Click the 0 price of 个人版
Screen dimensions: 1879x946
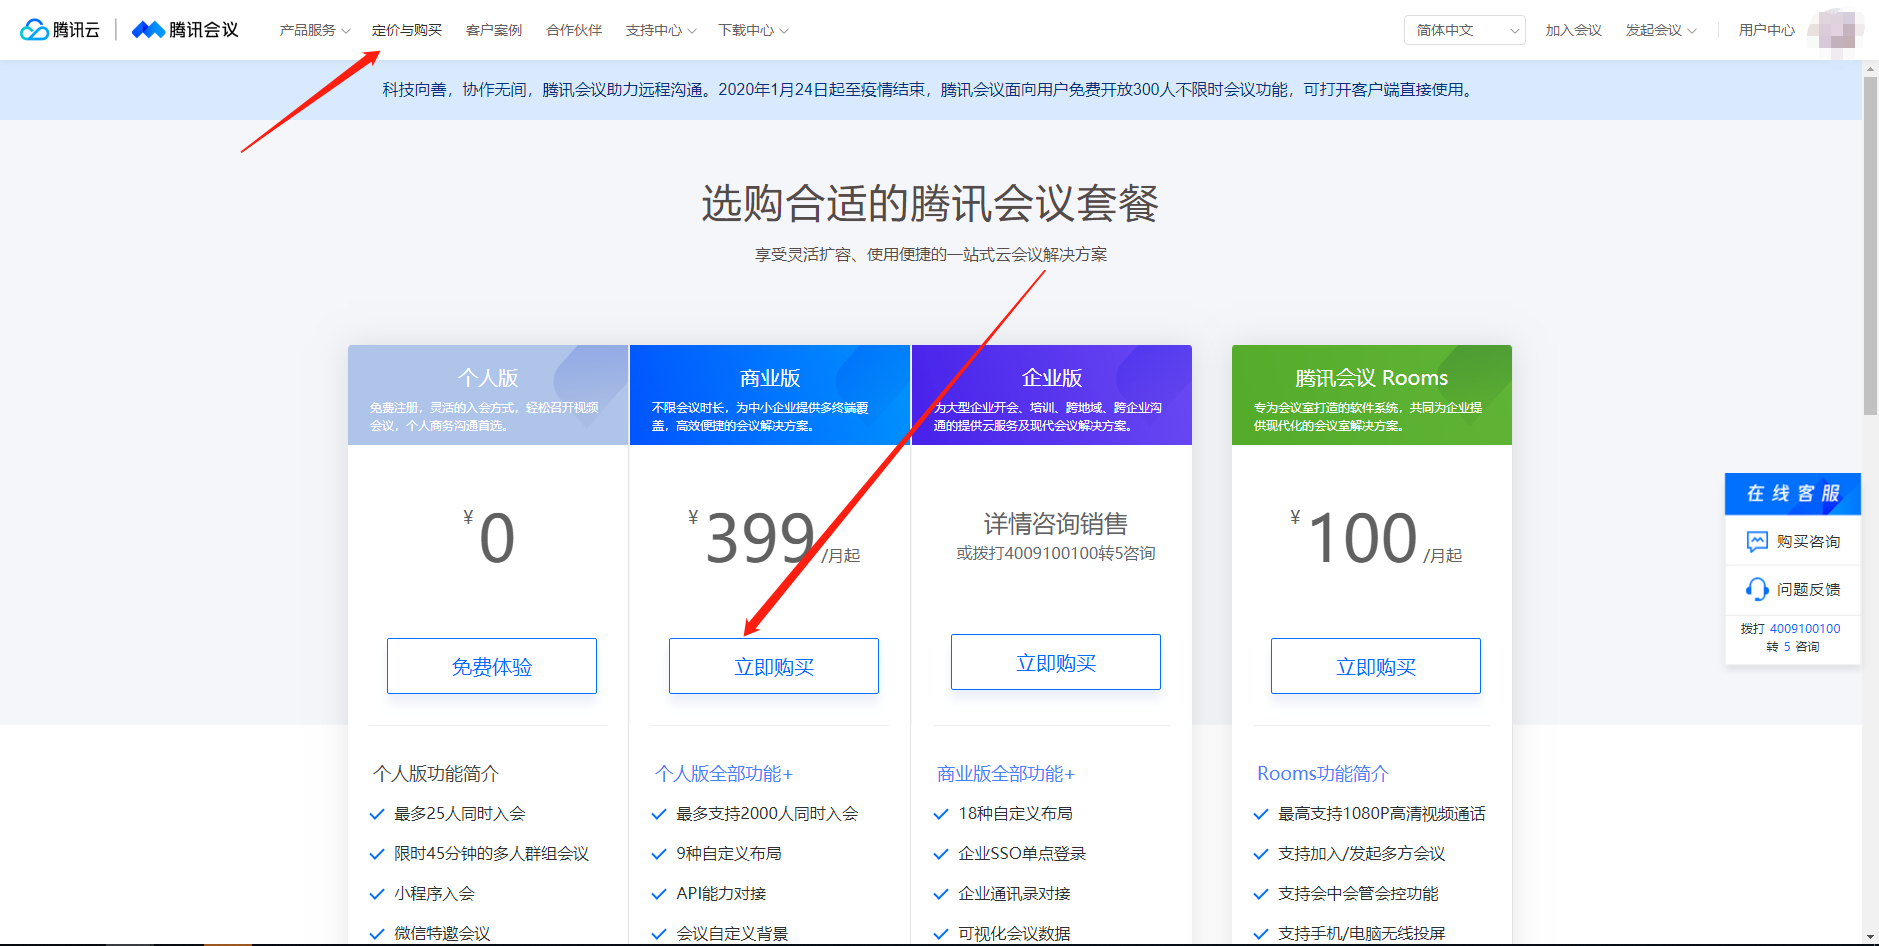497,538
